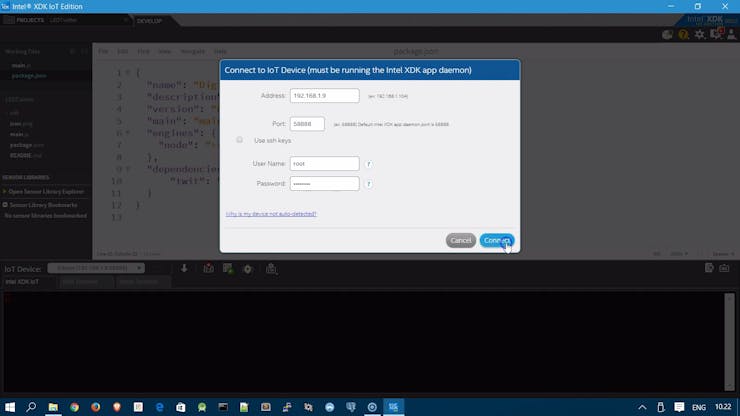Collapse code fold arrow at line 9

pyautogui.click(x=127, y=169)
